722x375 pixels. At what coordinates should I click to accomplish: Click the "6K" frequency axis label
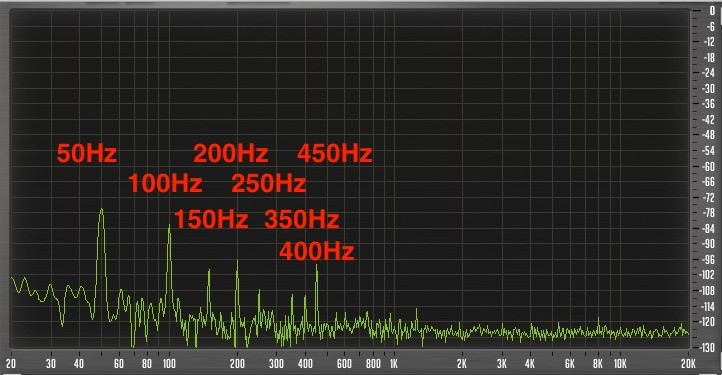570,364
